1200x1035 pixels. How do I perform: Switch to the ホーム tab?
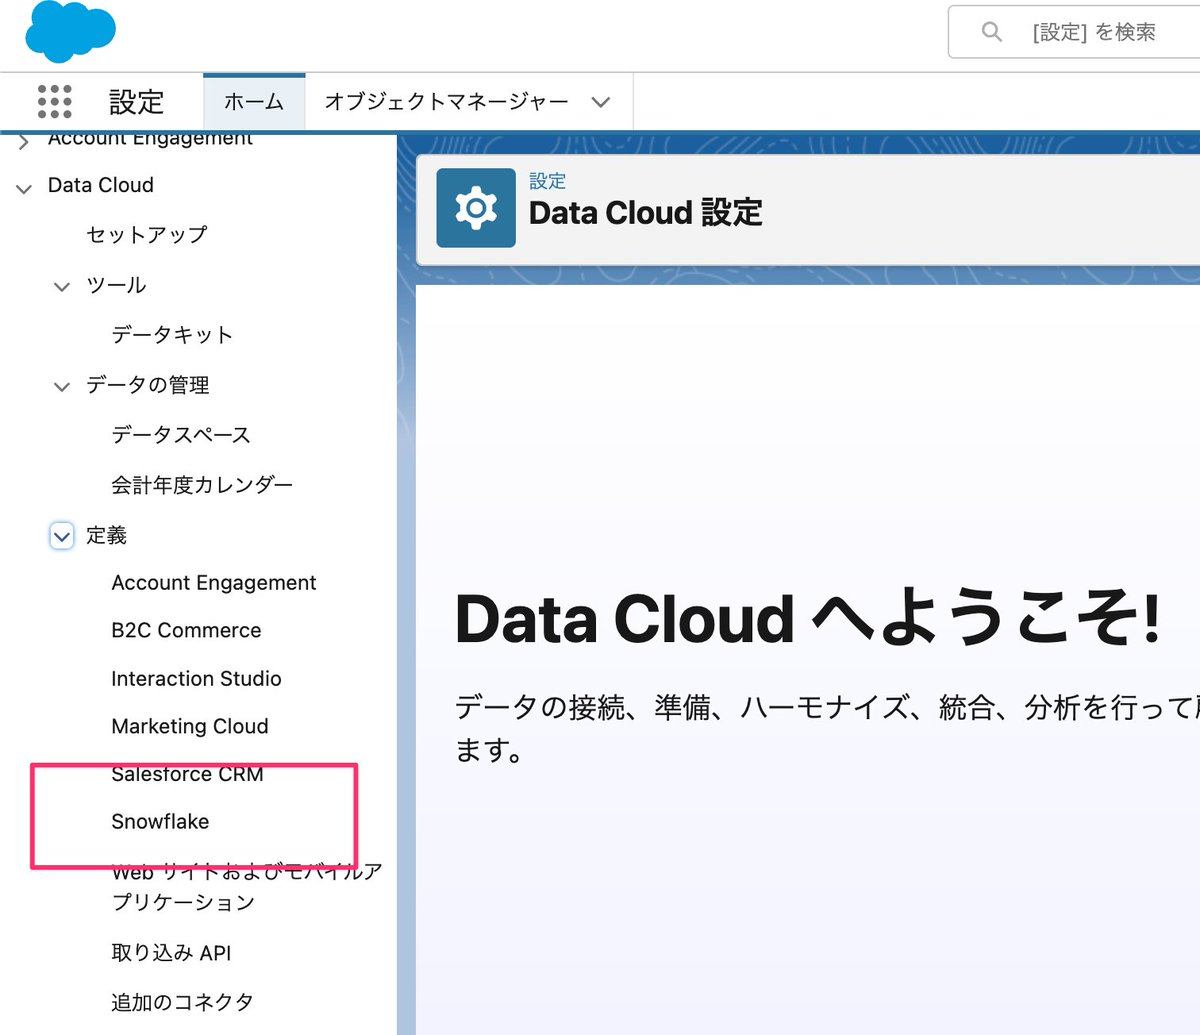[254, 102]
